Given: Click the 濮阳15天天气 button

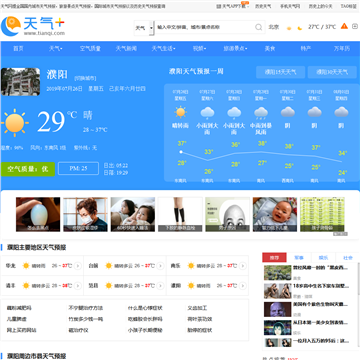Looking at the screenshot, I should click(280, 72).
